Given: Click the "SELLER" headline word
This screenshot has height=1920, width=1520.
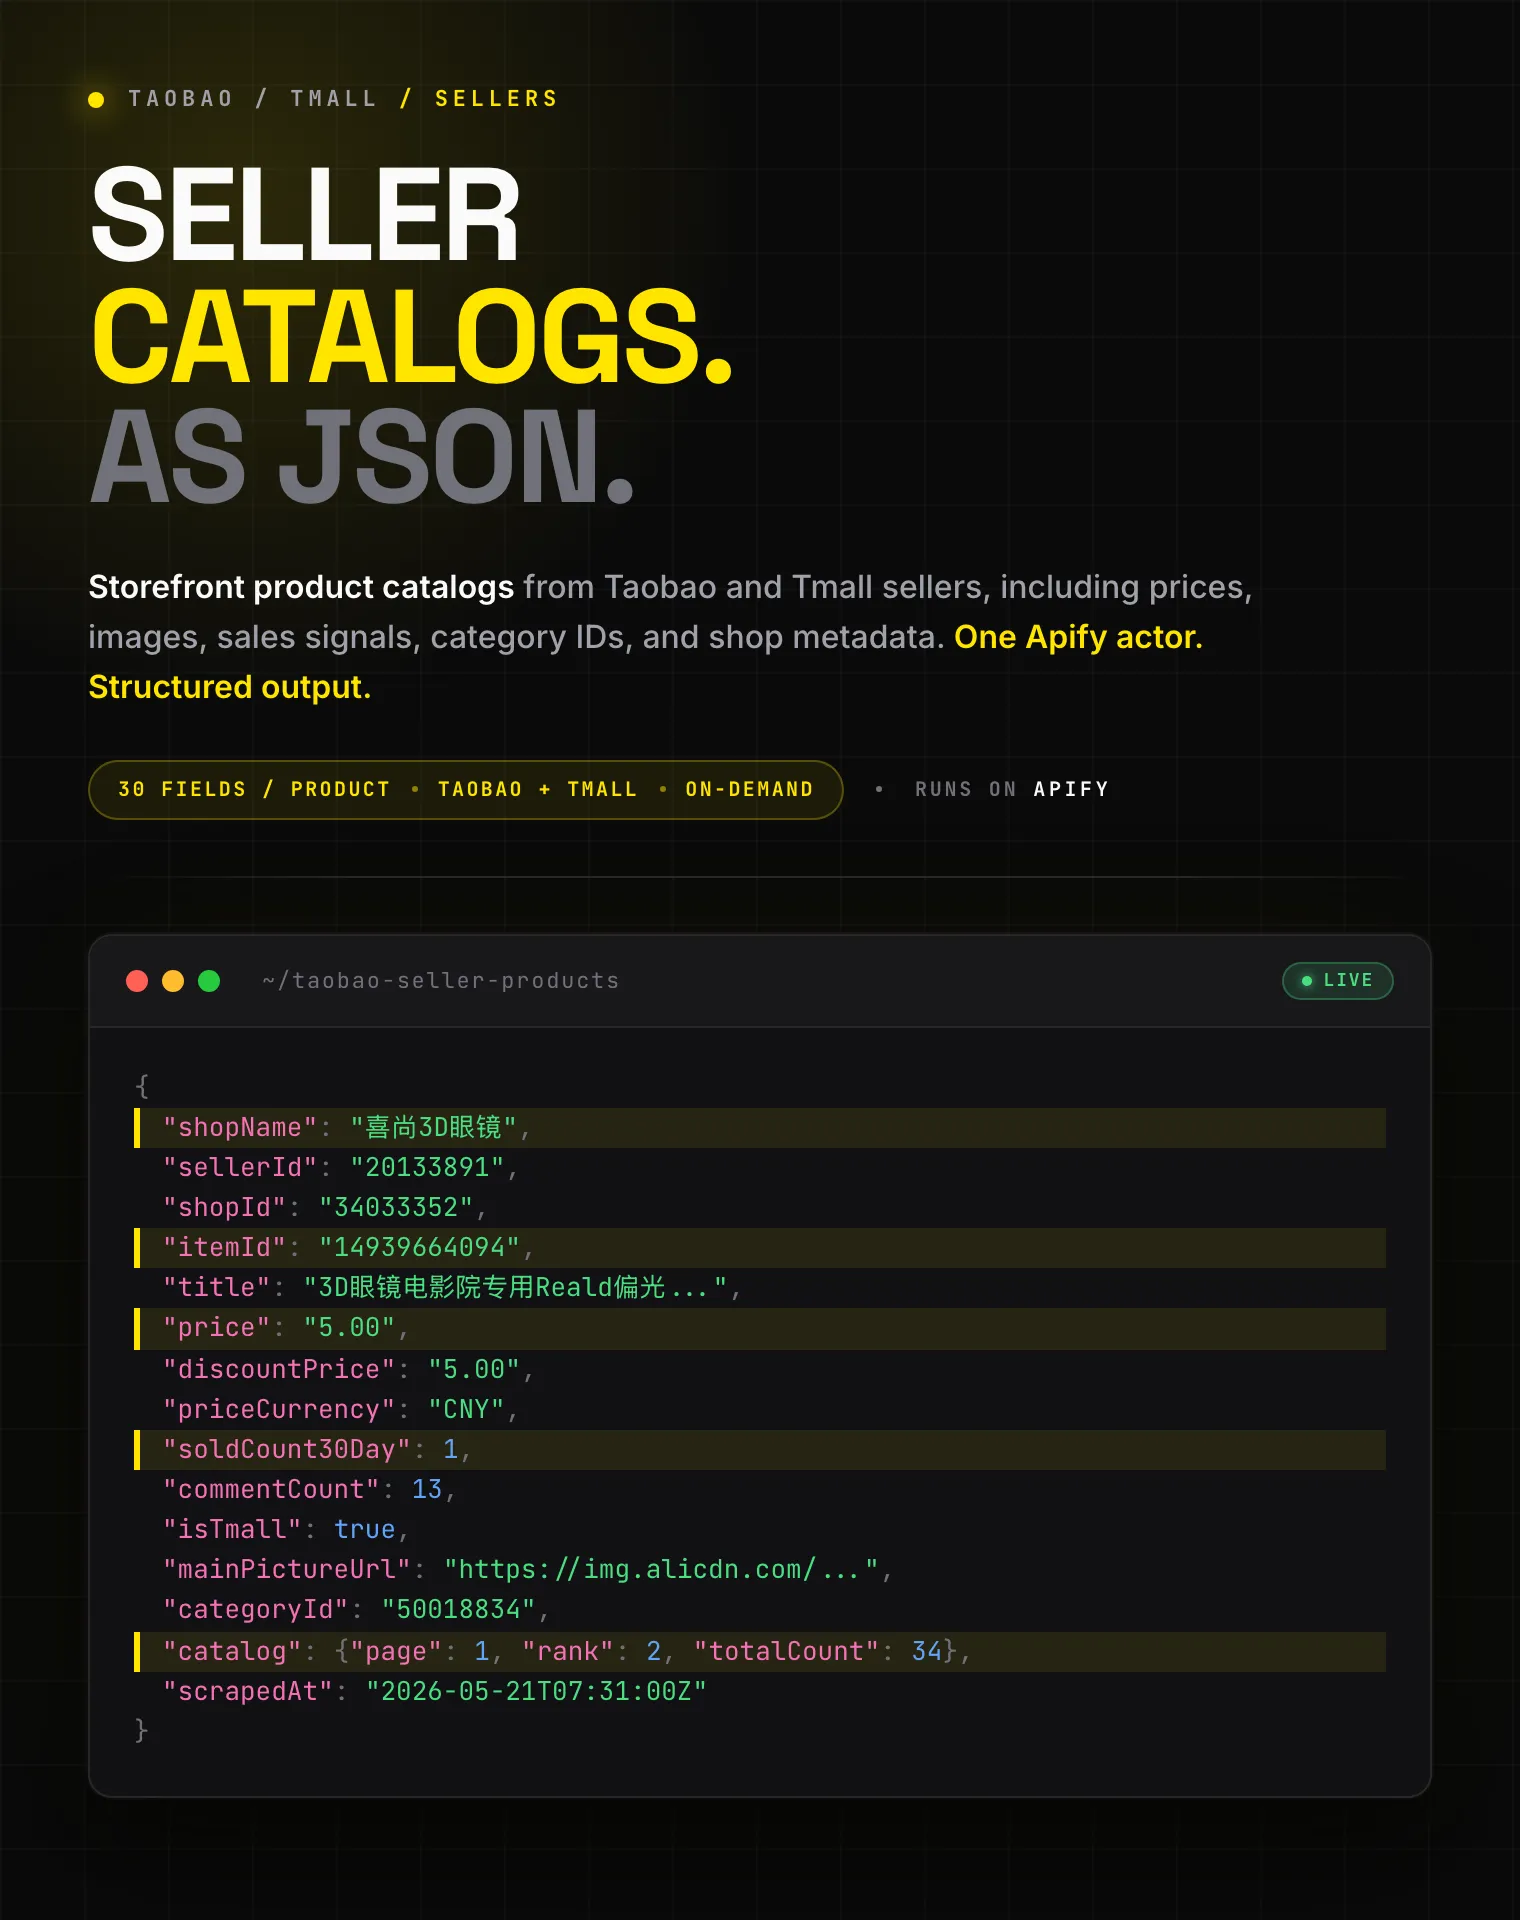Looking at the screenshot, I should pyautogui.click(x=305, y=215).
